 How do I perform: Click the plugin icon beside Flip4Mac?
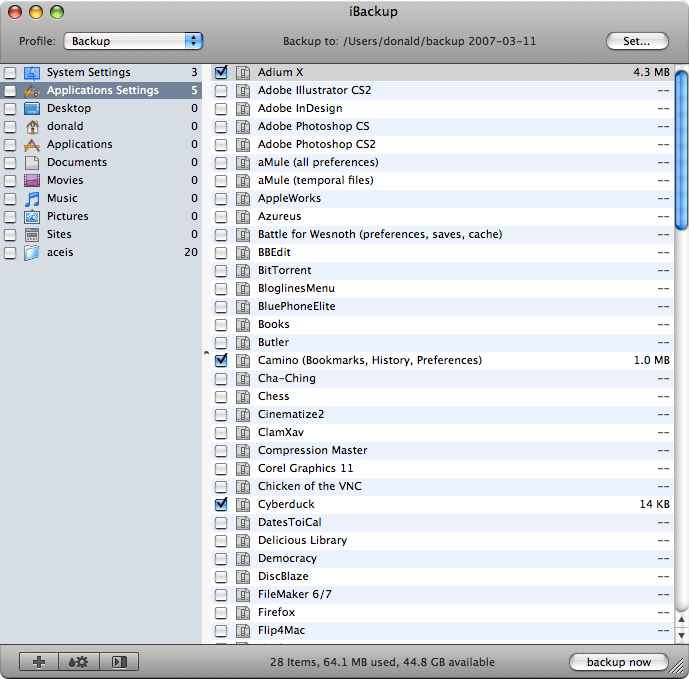pos(243,631)
